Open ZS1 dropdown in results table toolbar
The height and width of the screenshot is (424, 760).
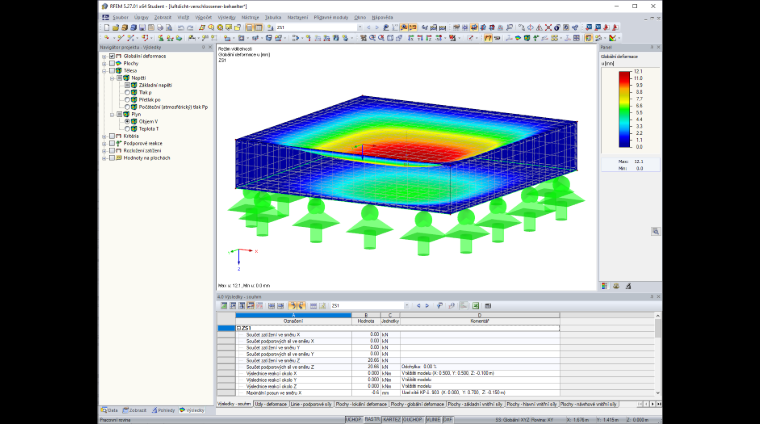tap(406, 306)
